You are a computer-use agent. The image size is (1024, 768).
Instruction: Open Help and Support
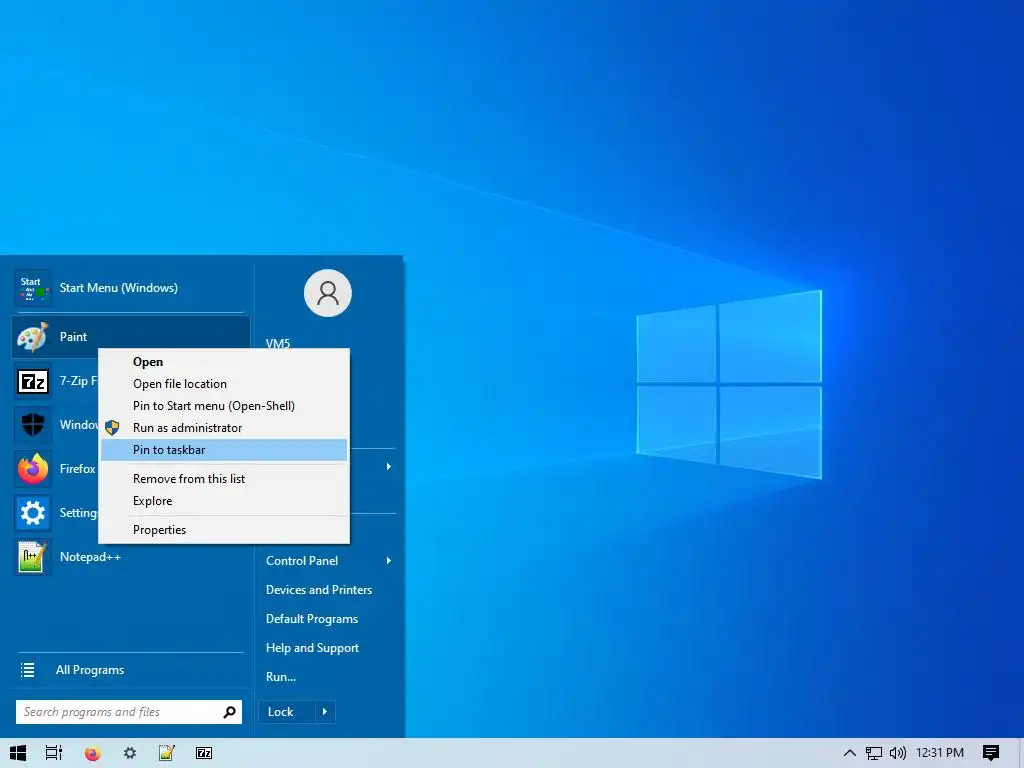tap(312, 648)
